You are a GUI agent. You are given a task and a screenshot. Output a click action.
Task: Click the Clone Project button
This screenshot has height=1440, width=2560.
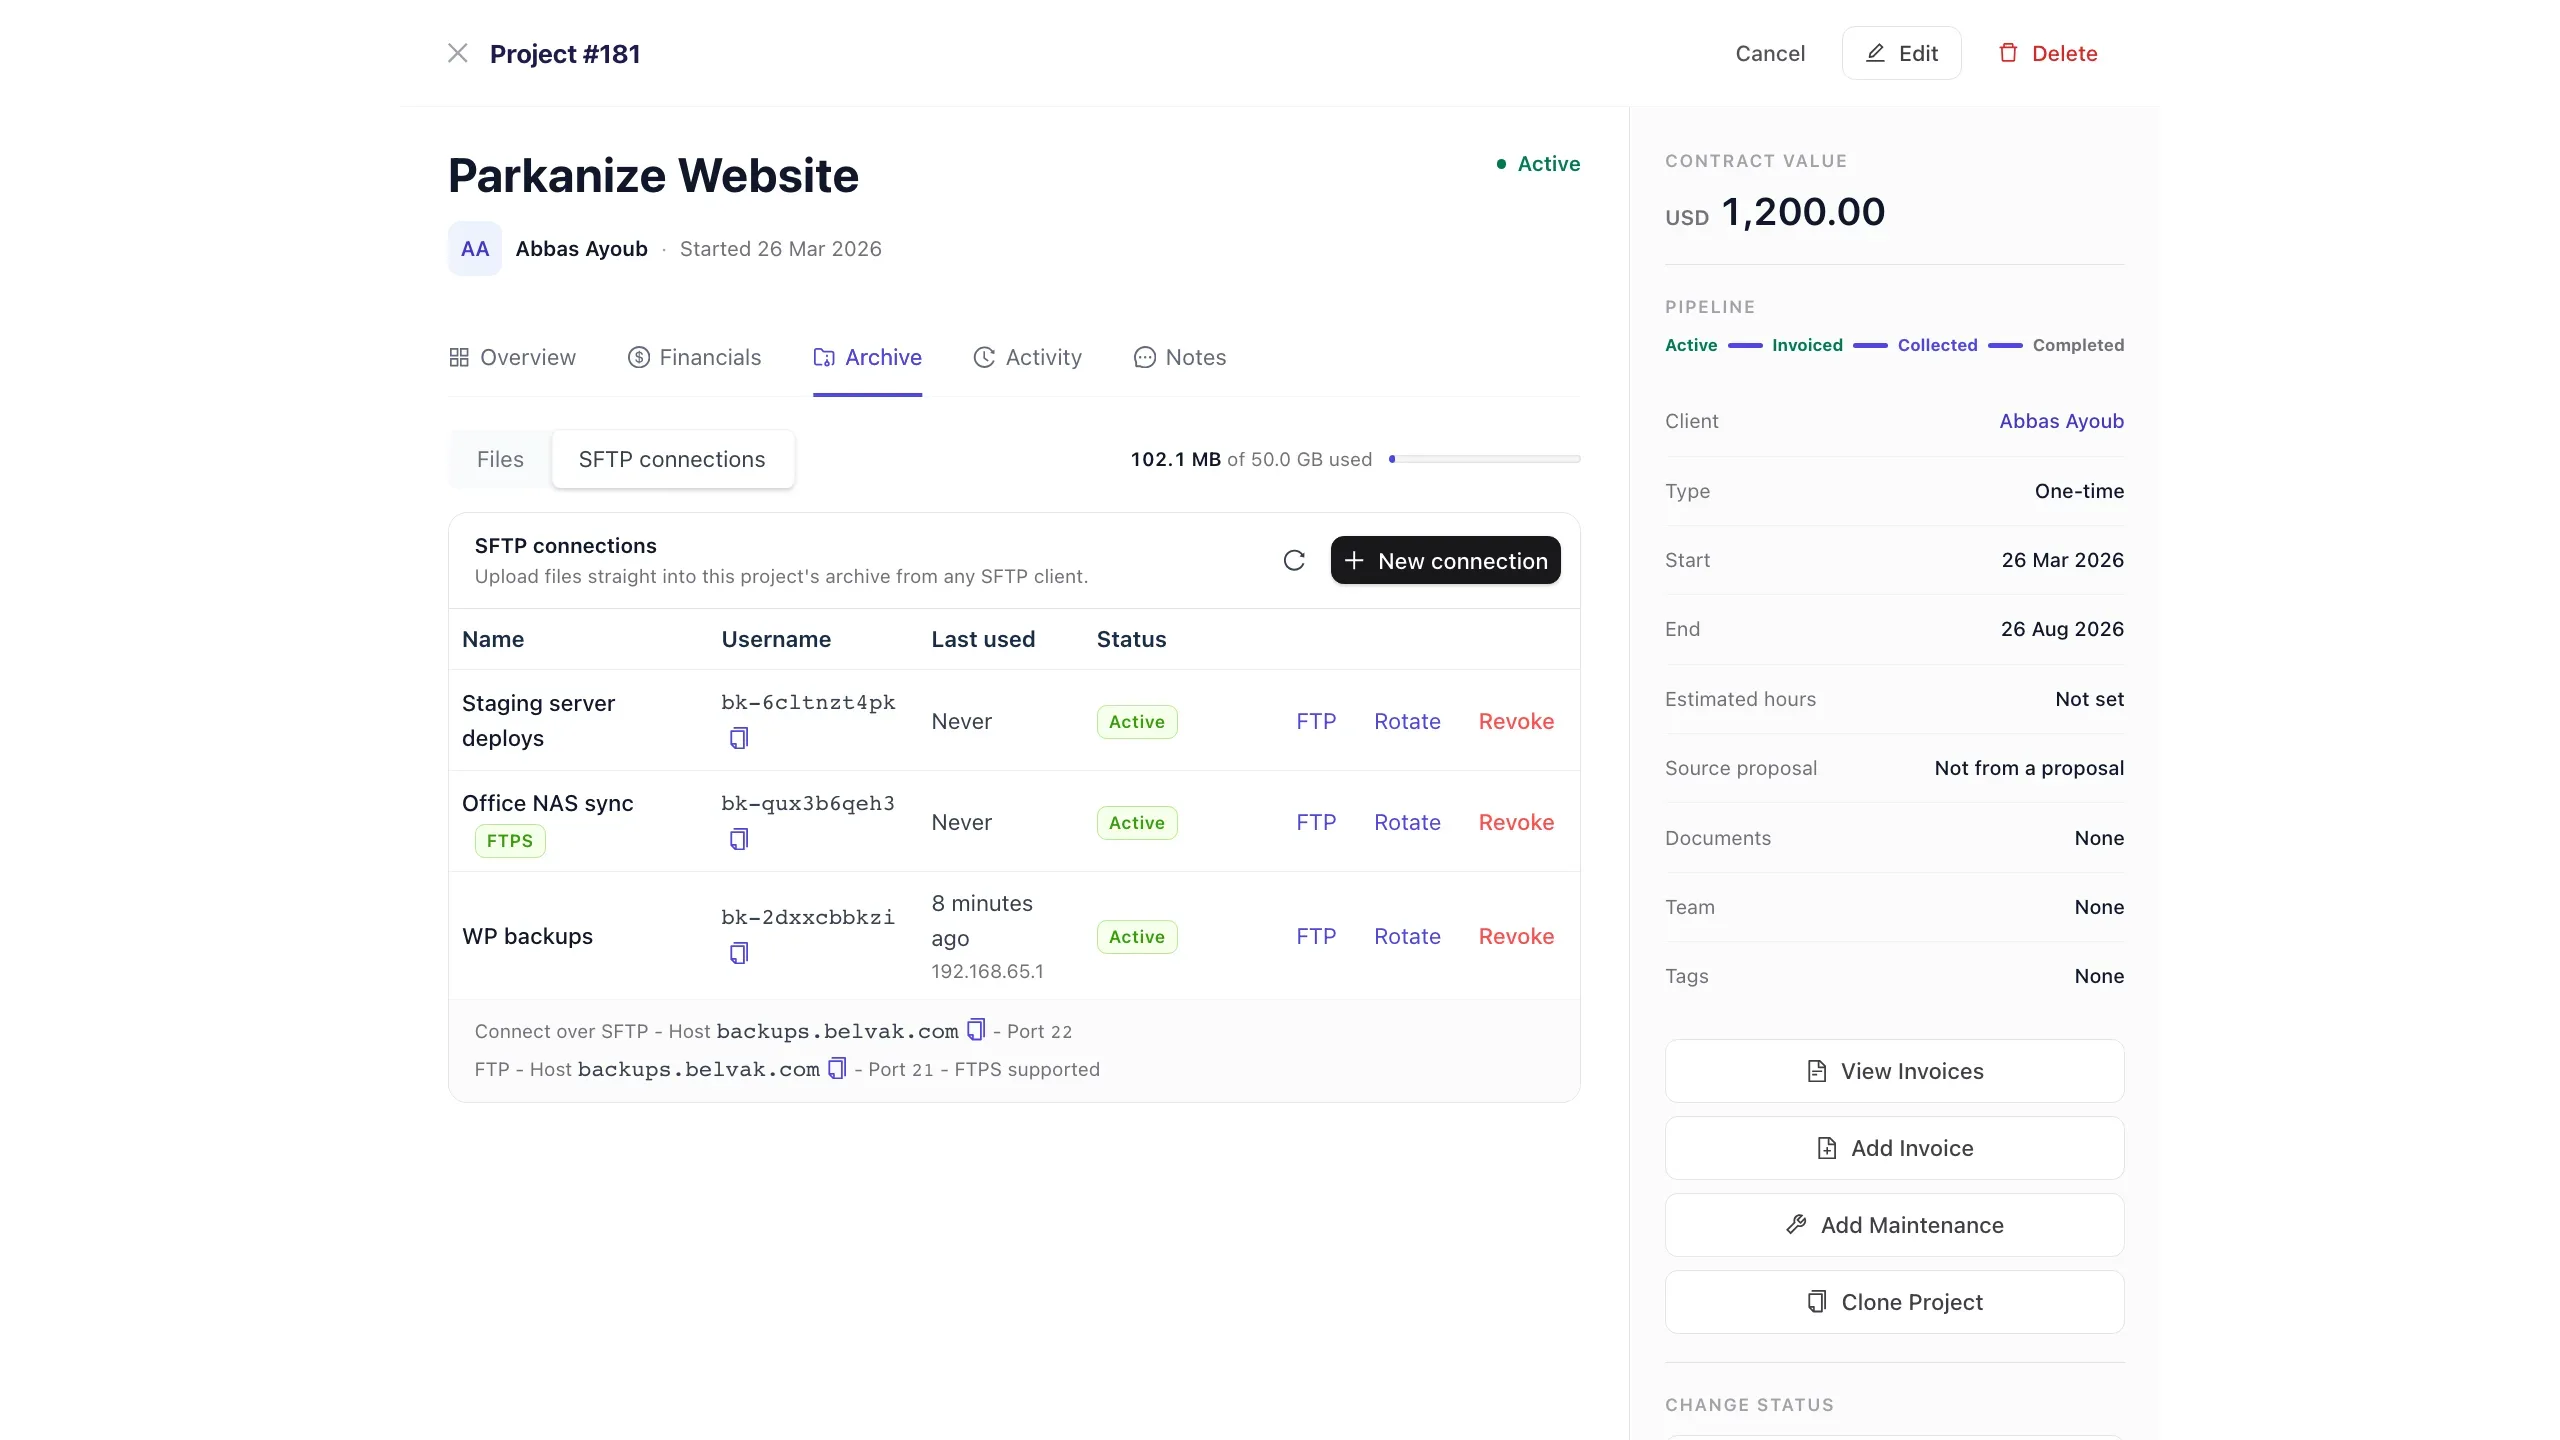[x=1894, y=1302]
